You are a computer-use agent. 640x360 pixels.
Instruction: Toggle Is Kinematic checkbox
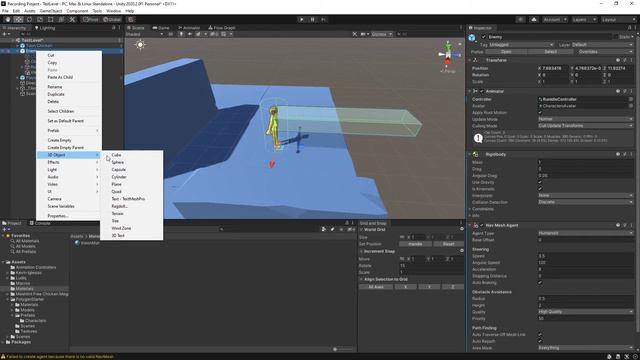pyautogui.click(x=540, y=189)
